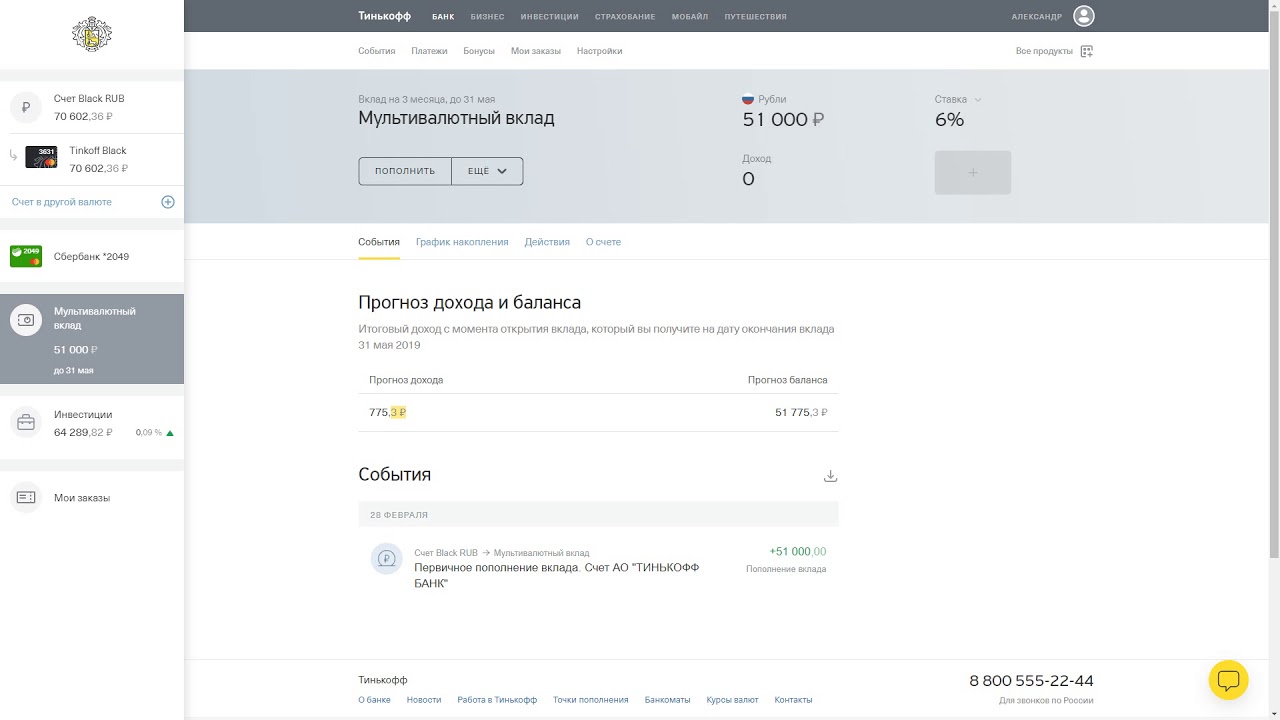Viewport: 1280px width, 720px height.
Task: Add an account in another currency plus icon
Action: (168, 202)
